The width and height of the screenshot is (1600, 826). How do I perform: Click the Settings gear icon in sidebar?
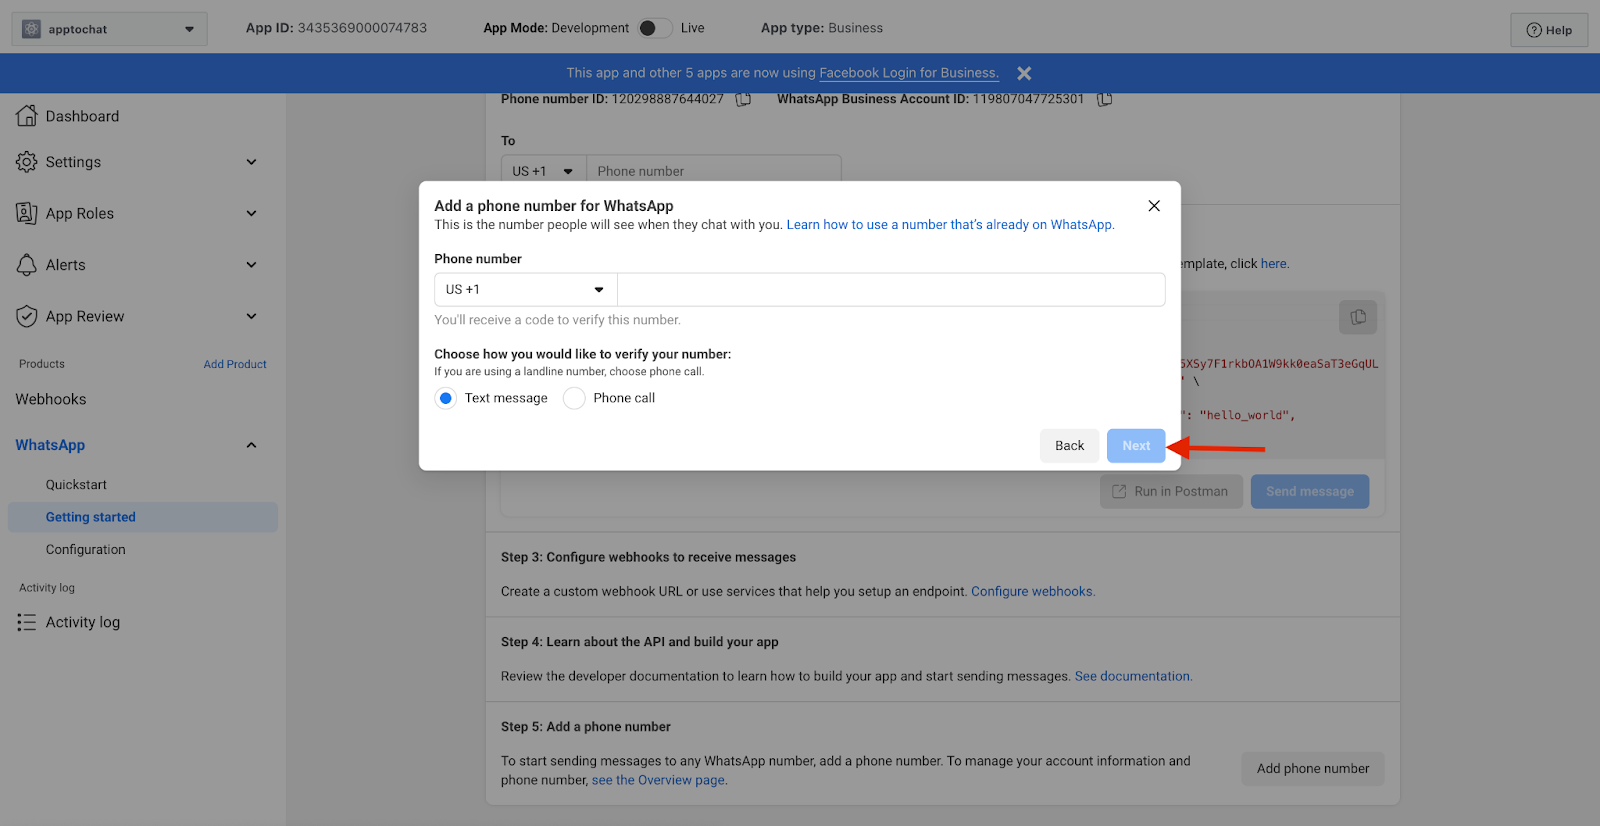(x=27, y=162)
